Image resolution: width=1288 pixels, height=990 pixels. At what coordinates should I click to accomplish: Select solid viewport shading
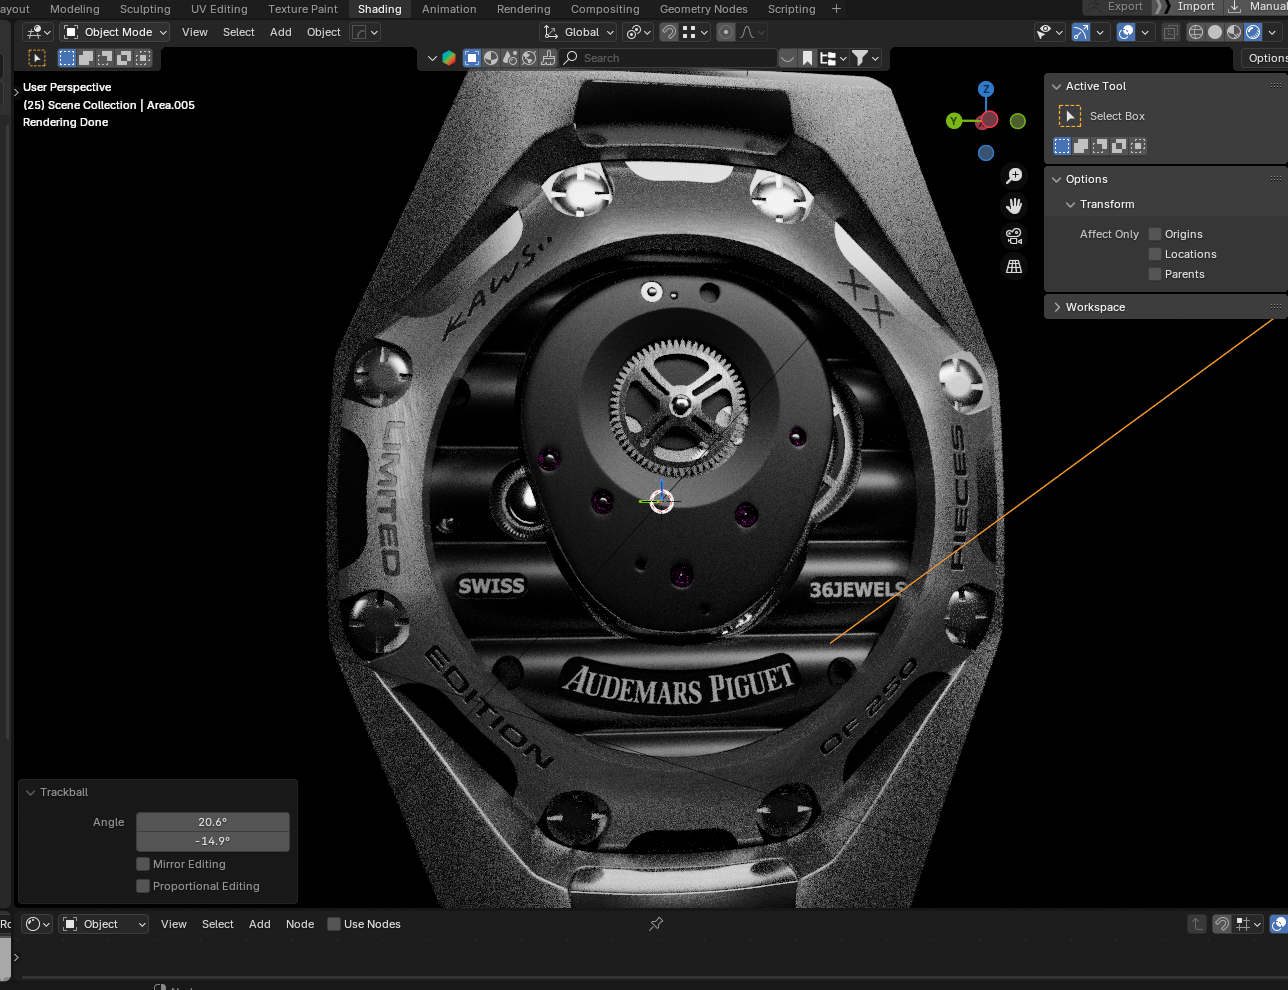pos(1215,32)
